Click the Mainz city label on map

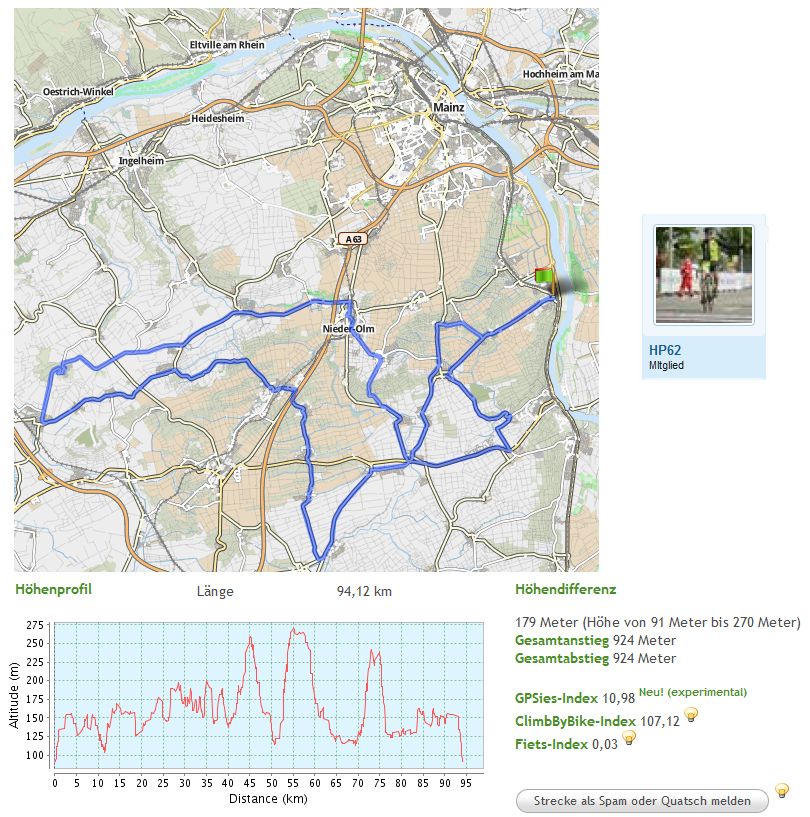449,107
